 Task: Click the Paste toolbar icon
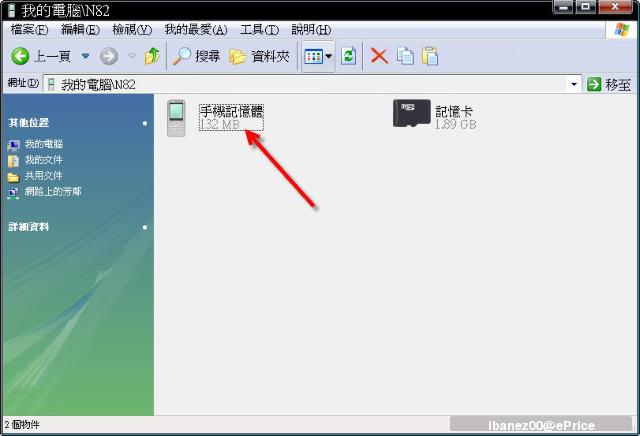point(430,56)
